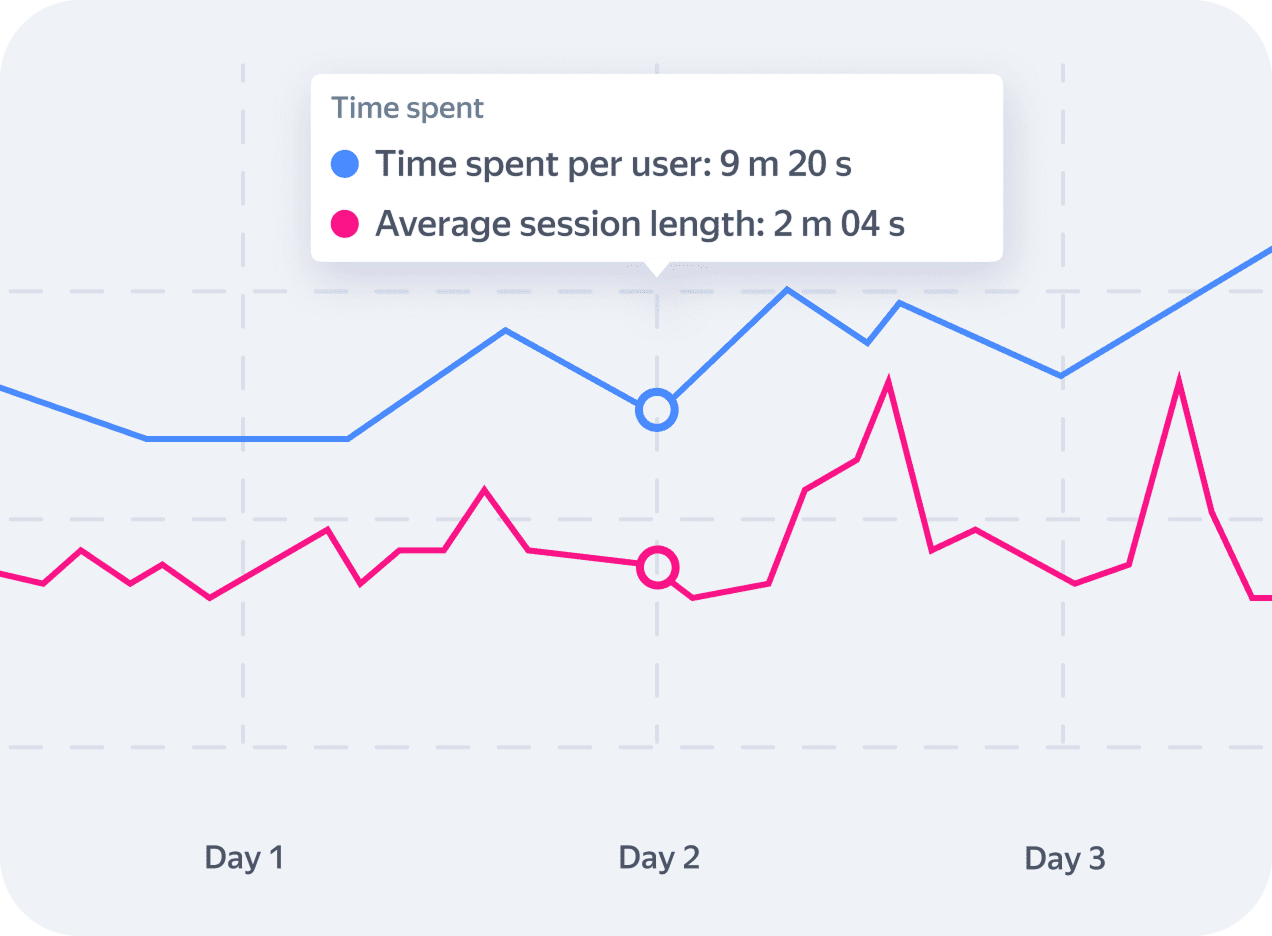
Task: Click "Average session length: 2 m 04 s"
Action: pos(639,224)
